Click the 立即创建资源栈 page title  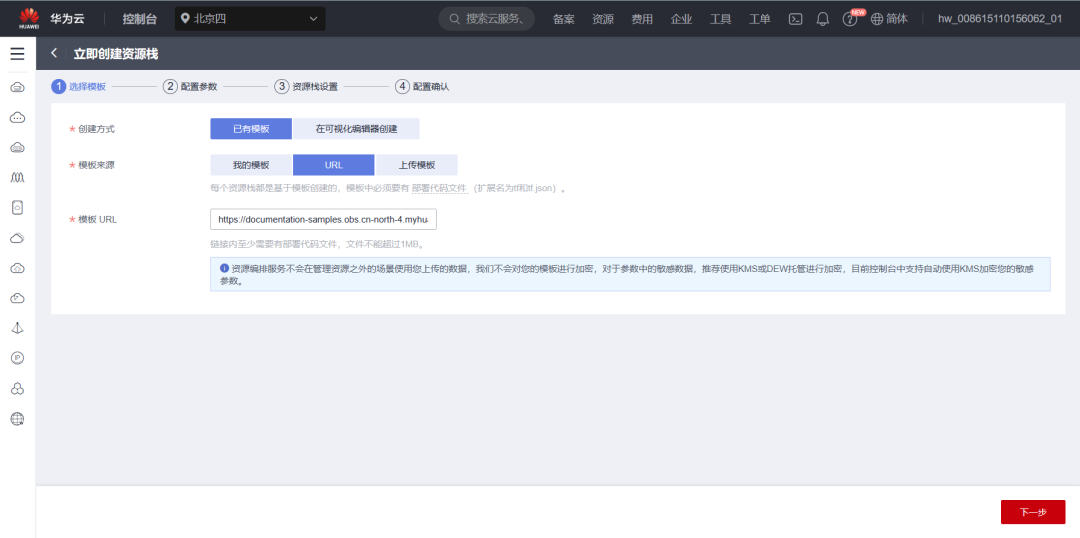[x=116, y=54]
